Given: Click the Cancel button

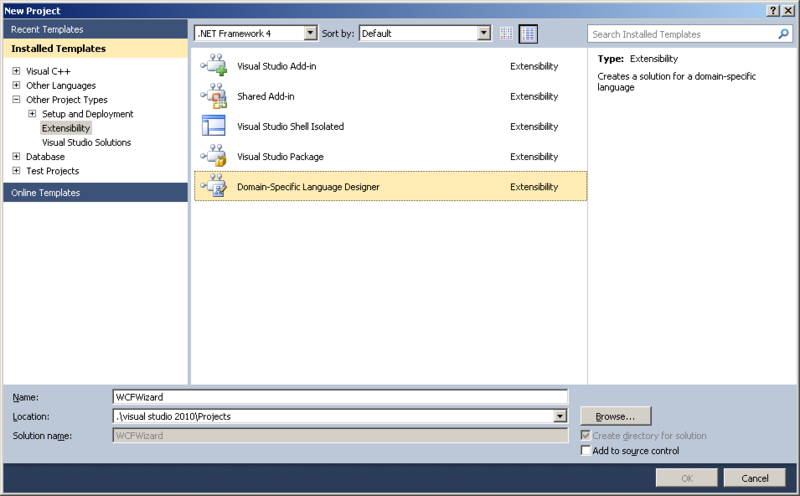Looking at the screenshot, I should [755, 478].
